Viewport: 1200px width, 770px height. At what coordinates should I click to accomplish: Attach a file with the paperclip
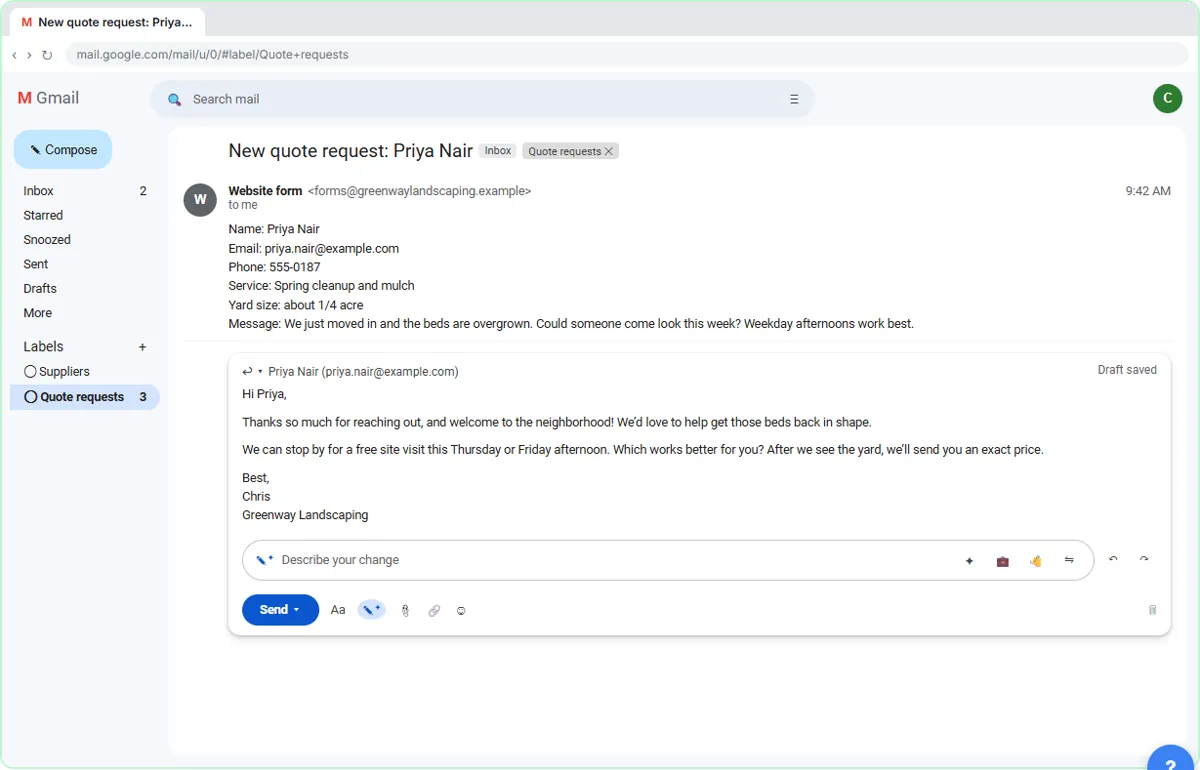pyautogui.click(x=405, y=610)
